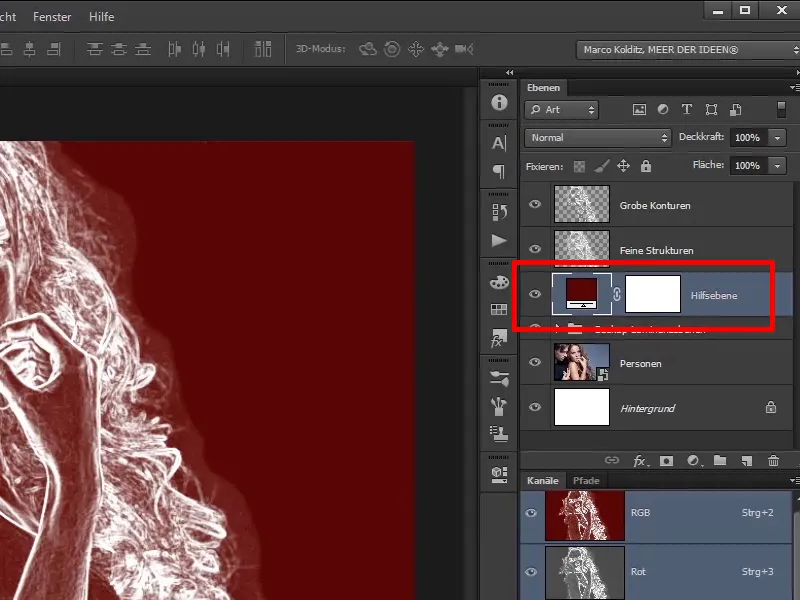Open the Info panel icon
Image resolution: width=800 pixels, height=600 pixels.
coord(499,103)
